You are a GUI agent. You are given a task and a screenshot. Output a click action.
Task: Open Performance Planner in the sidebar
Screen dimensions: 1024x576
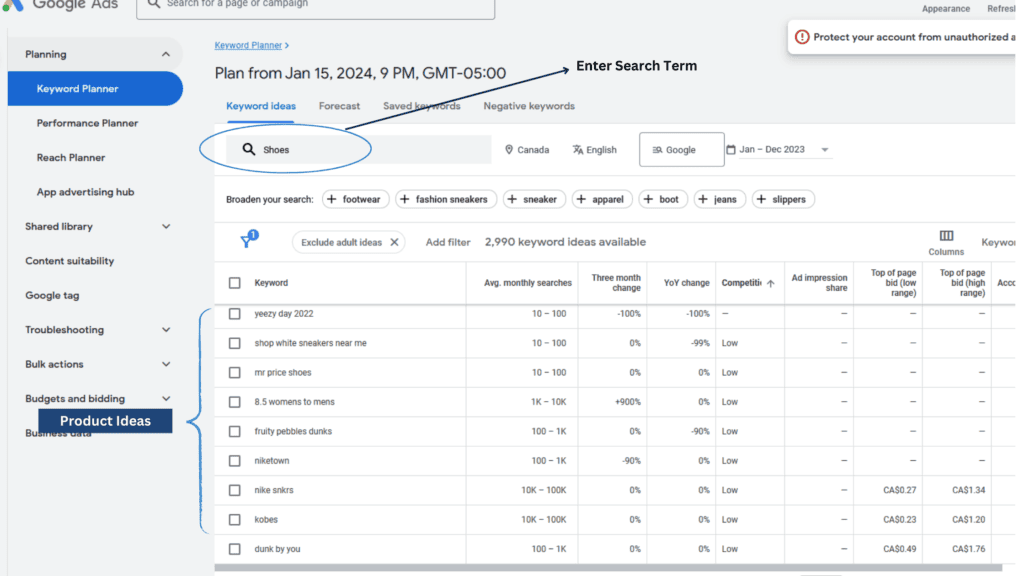pyautogui.click(x=88, y=123)
